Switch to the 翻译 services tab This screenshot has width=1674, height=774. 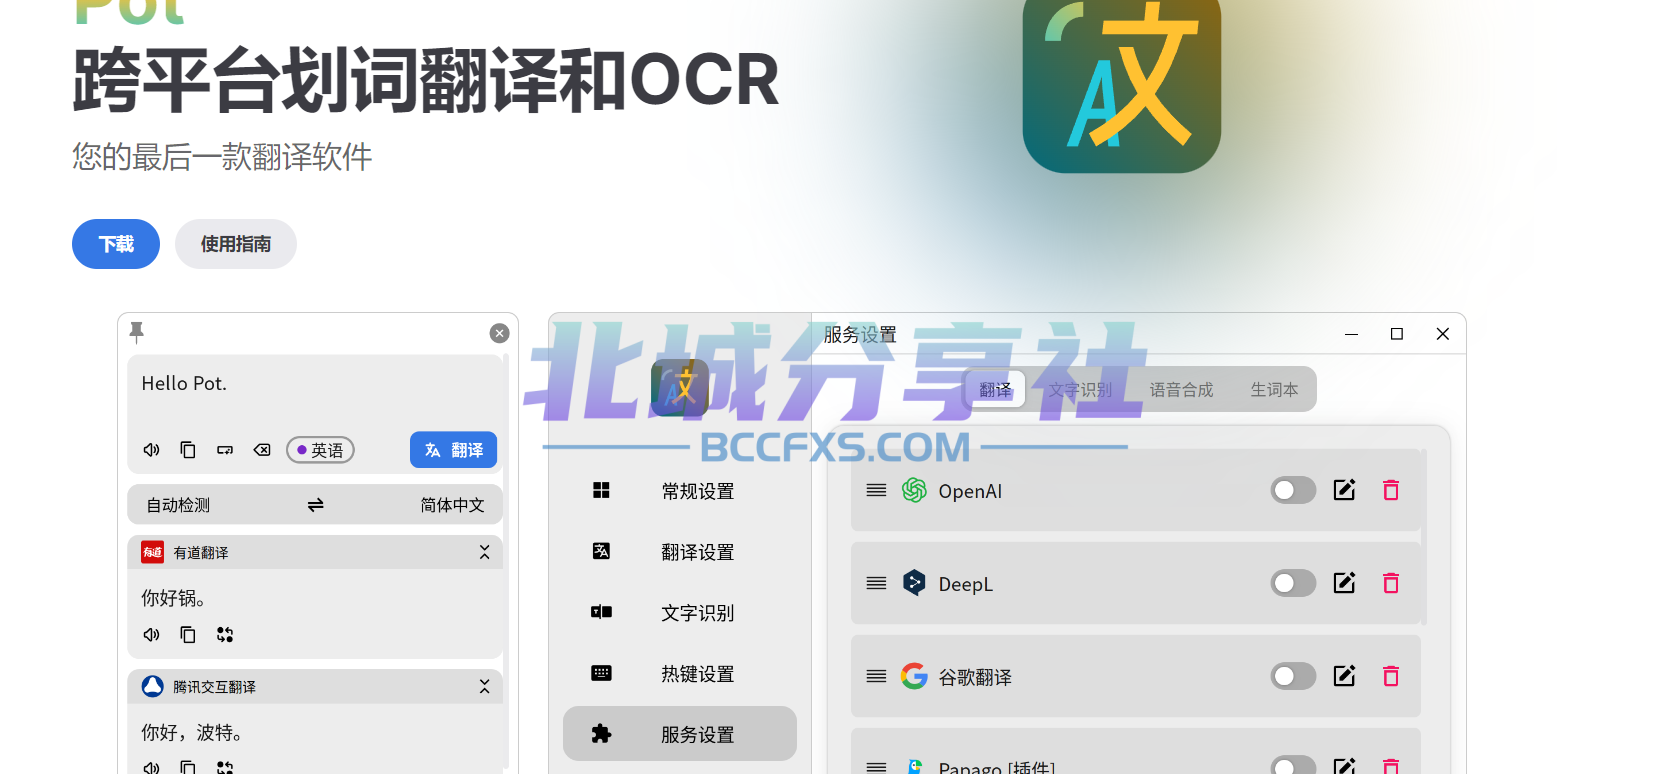(x=995, y=390)
